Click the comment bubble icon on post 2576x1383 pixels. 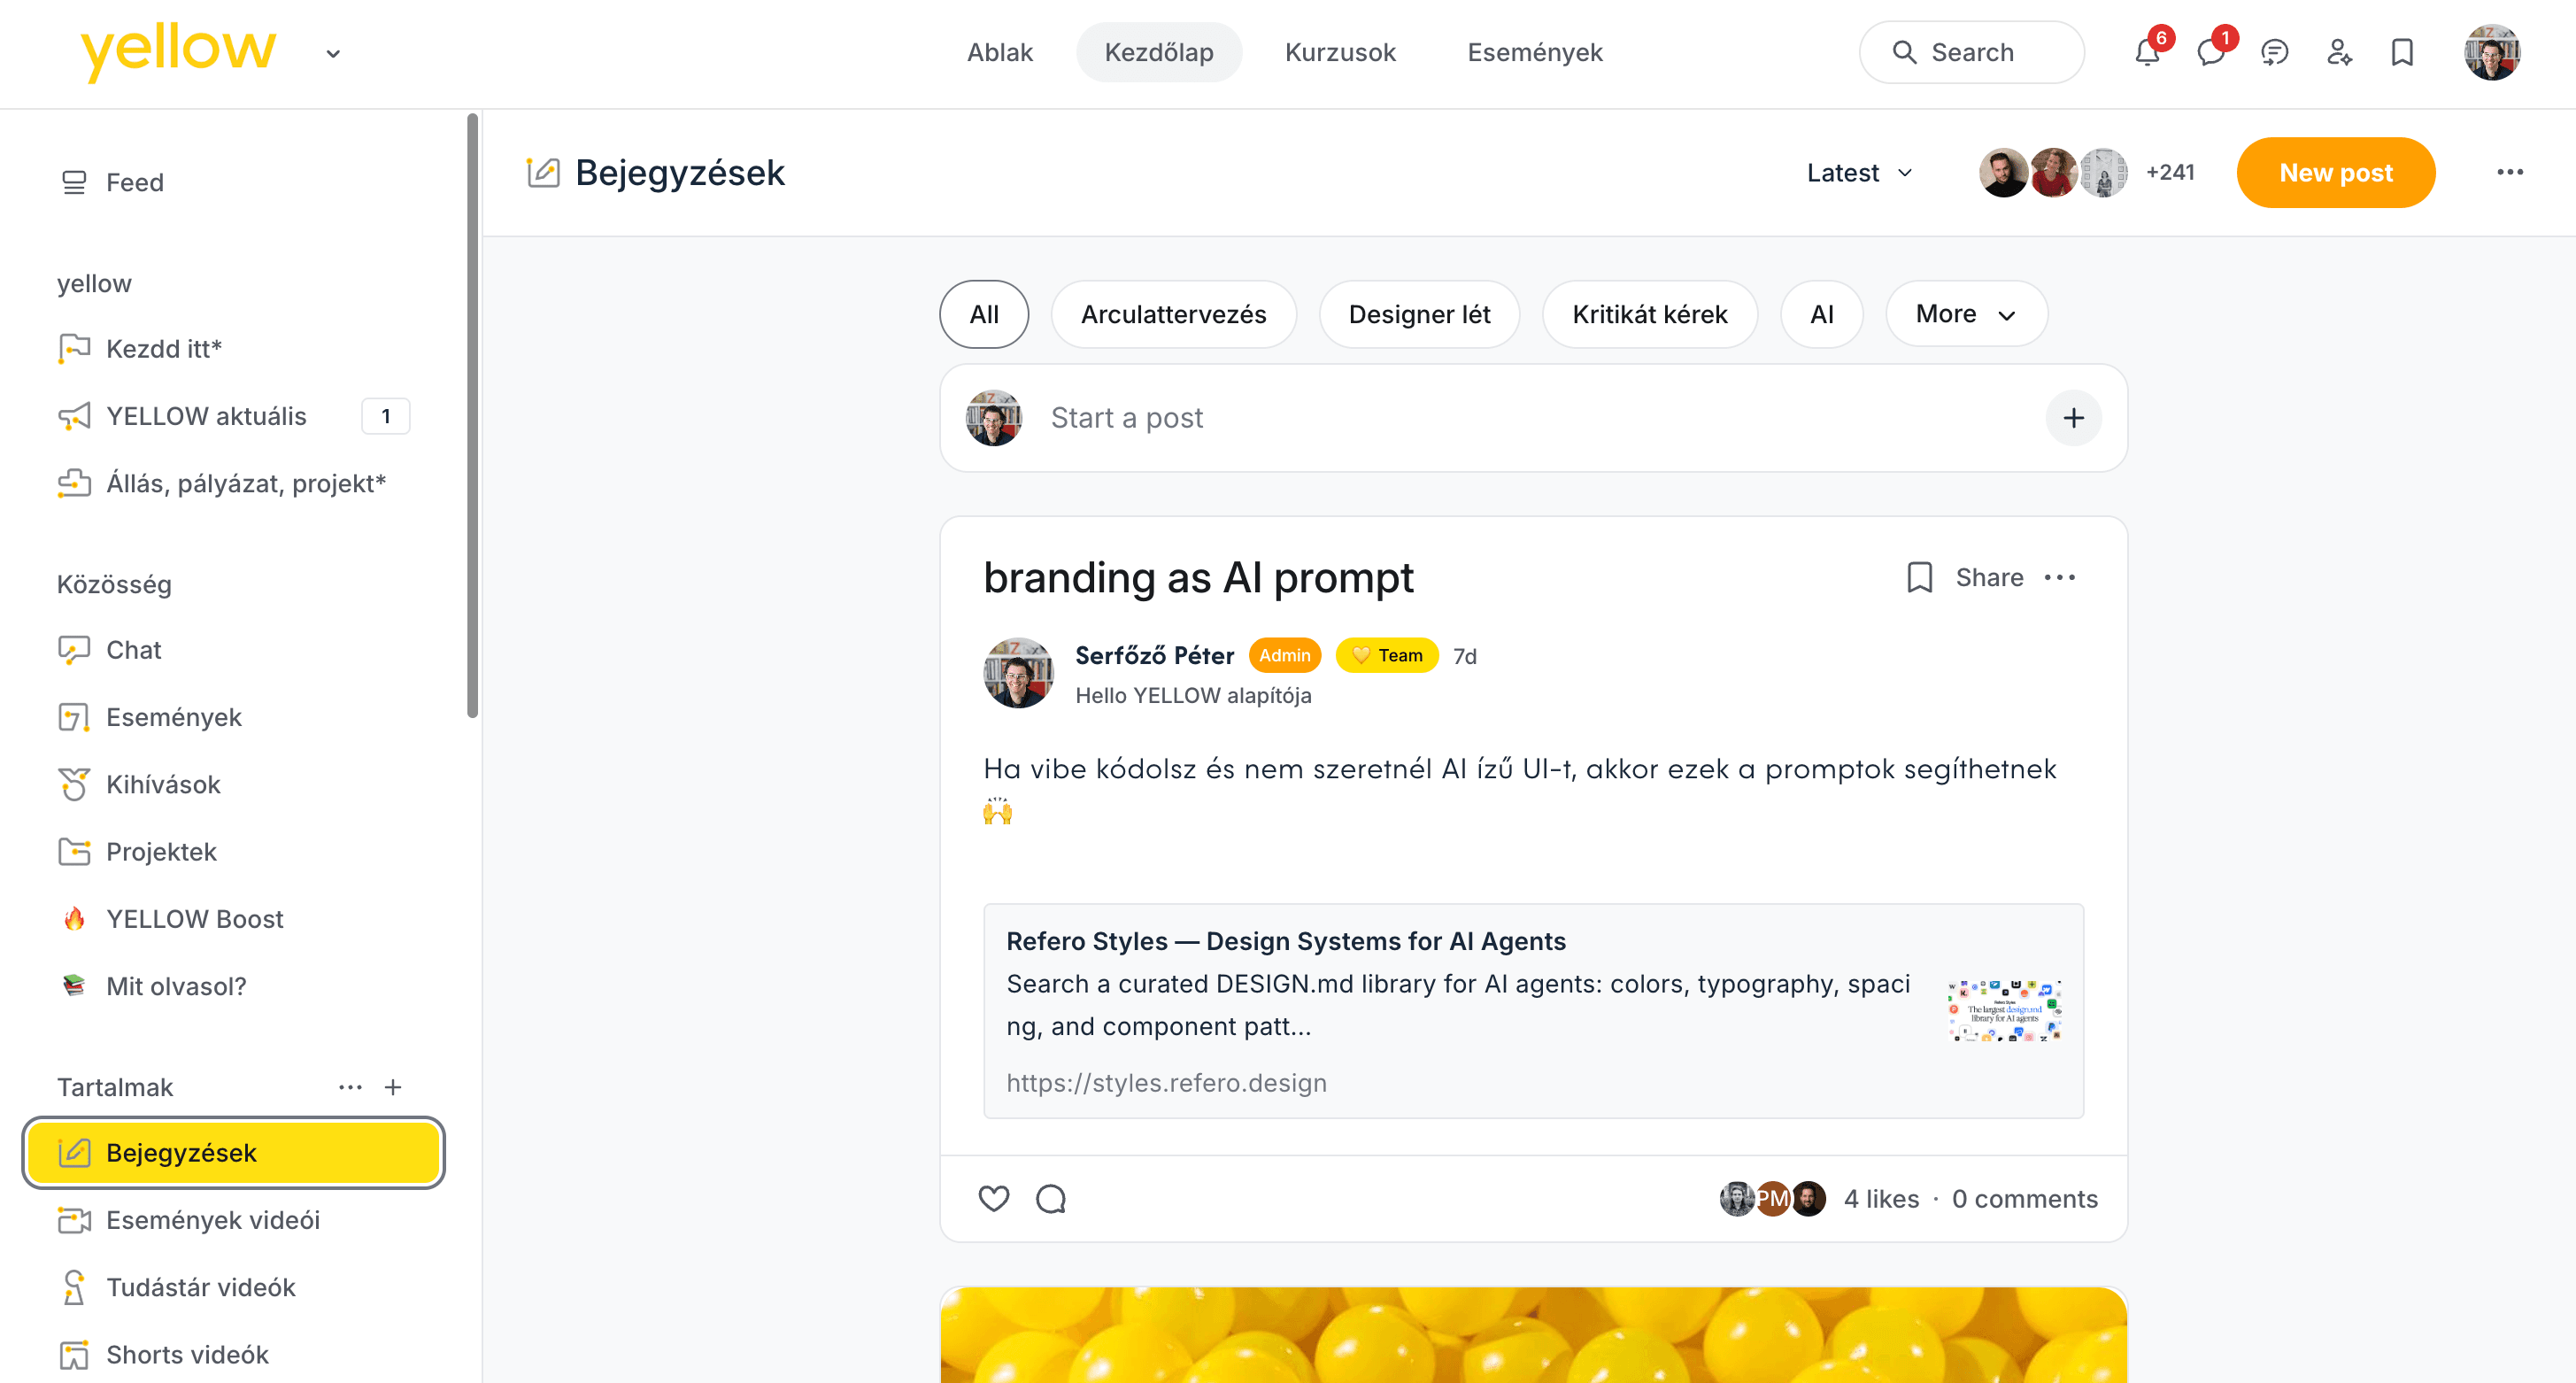[x=1051, y=1198]
